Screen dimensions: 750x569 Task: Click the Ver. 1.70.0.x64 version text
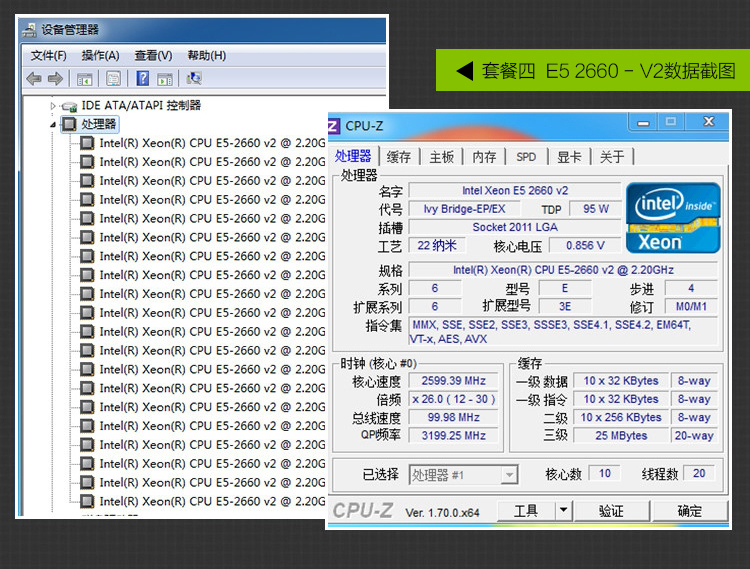point(442,513)
